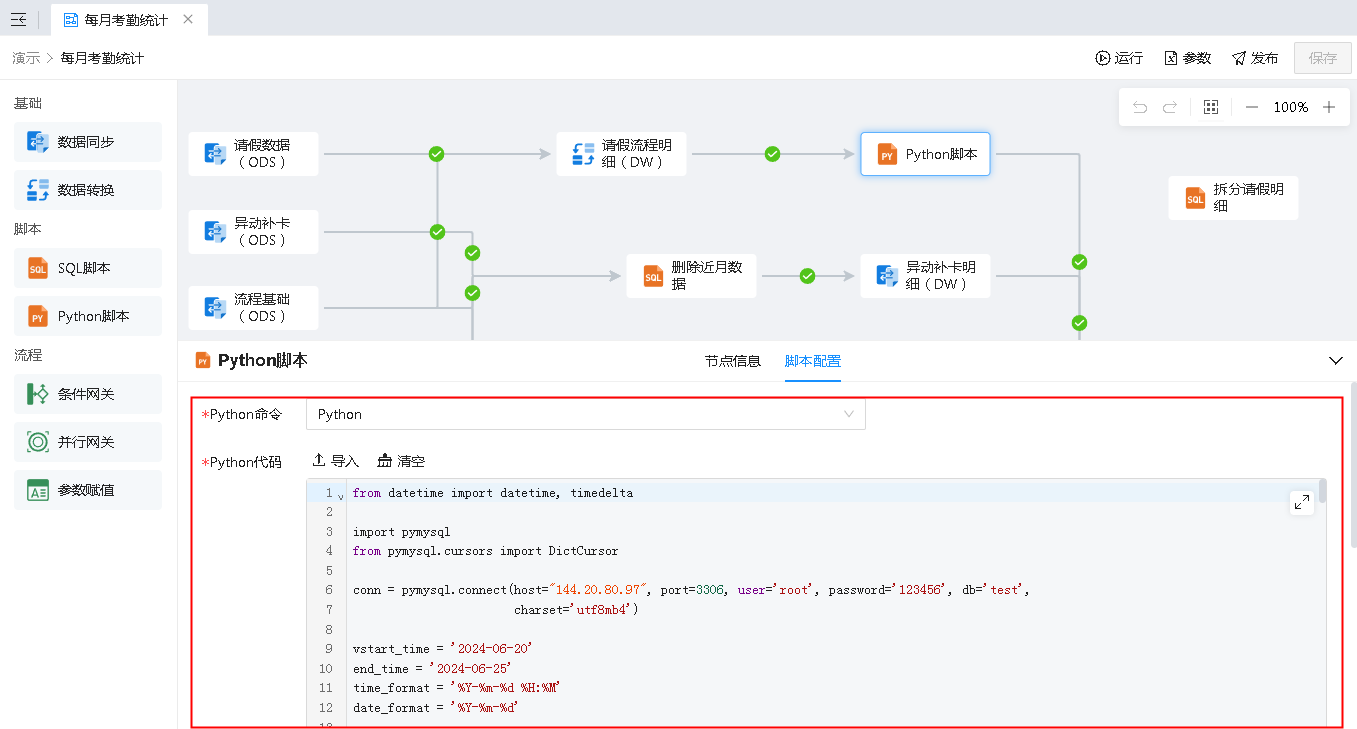Image resolution: width=1357 pixels, height=729 pixels.
Task: Collapse the Python脚本 config panel
Action: point(1335,361)
